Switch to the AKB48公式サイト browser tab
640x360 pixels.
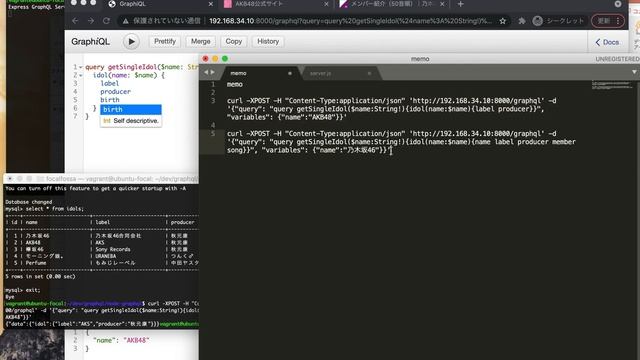(276, 4)
